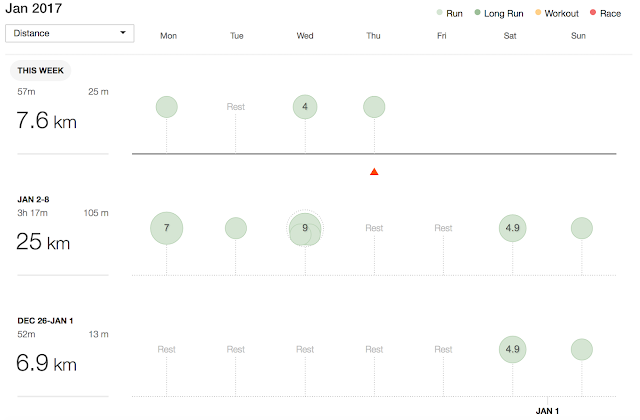640x420 pixels.
Task: Click the THIS WEEK label
Action: pos(40,71)
